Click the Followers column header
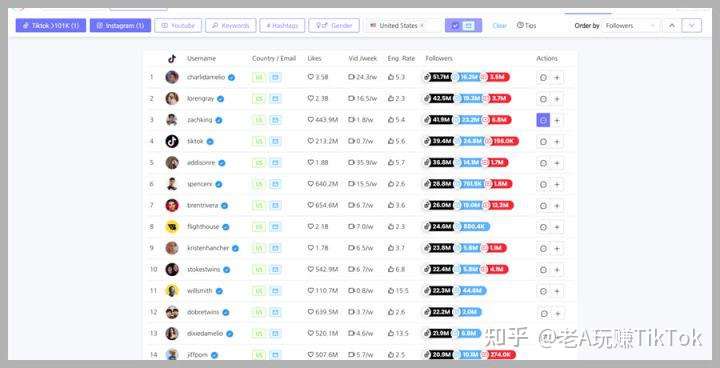This screenshot has width=720, height=368. pyautogui.click(x=439, y=59)
